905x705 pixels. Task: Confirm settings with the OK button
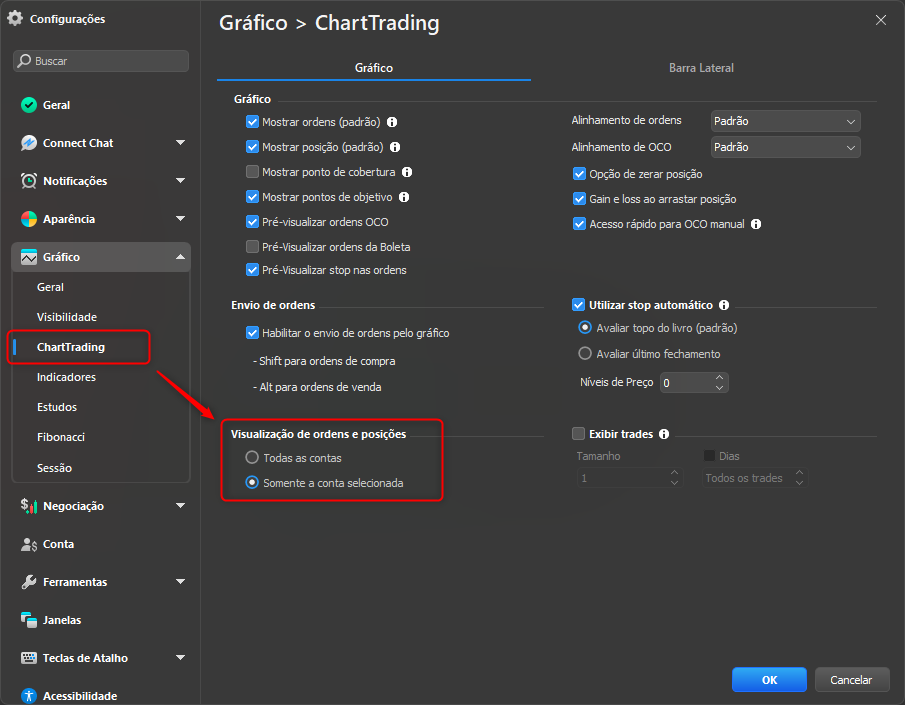[x=769, y=680]
